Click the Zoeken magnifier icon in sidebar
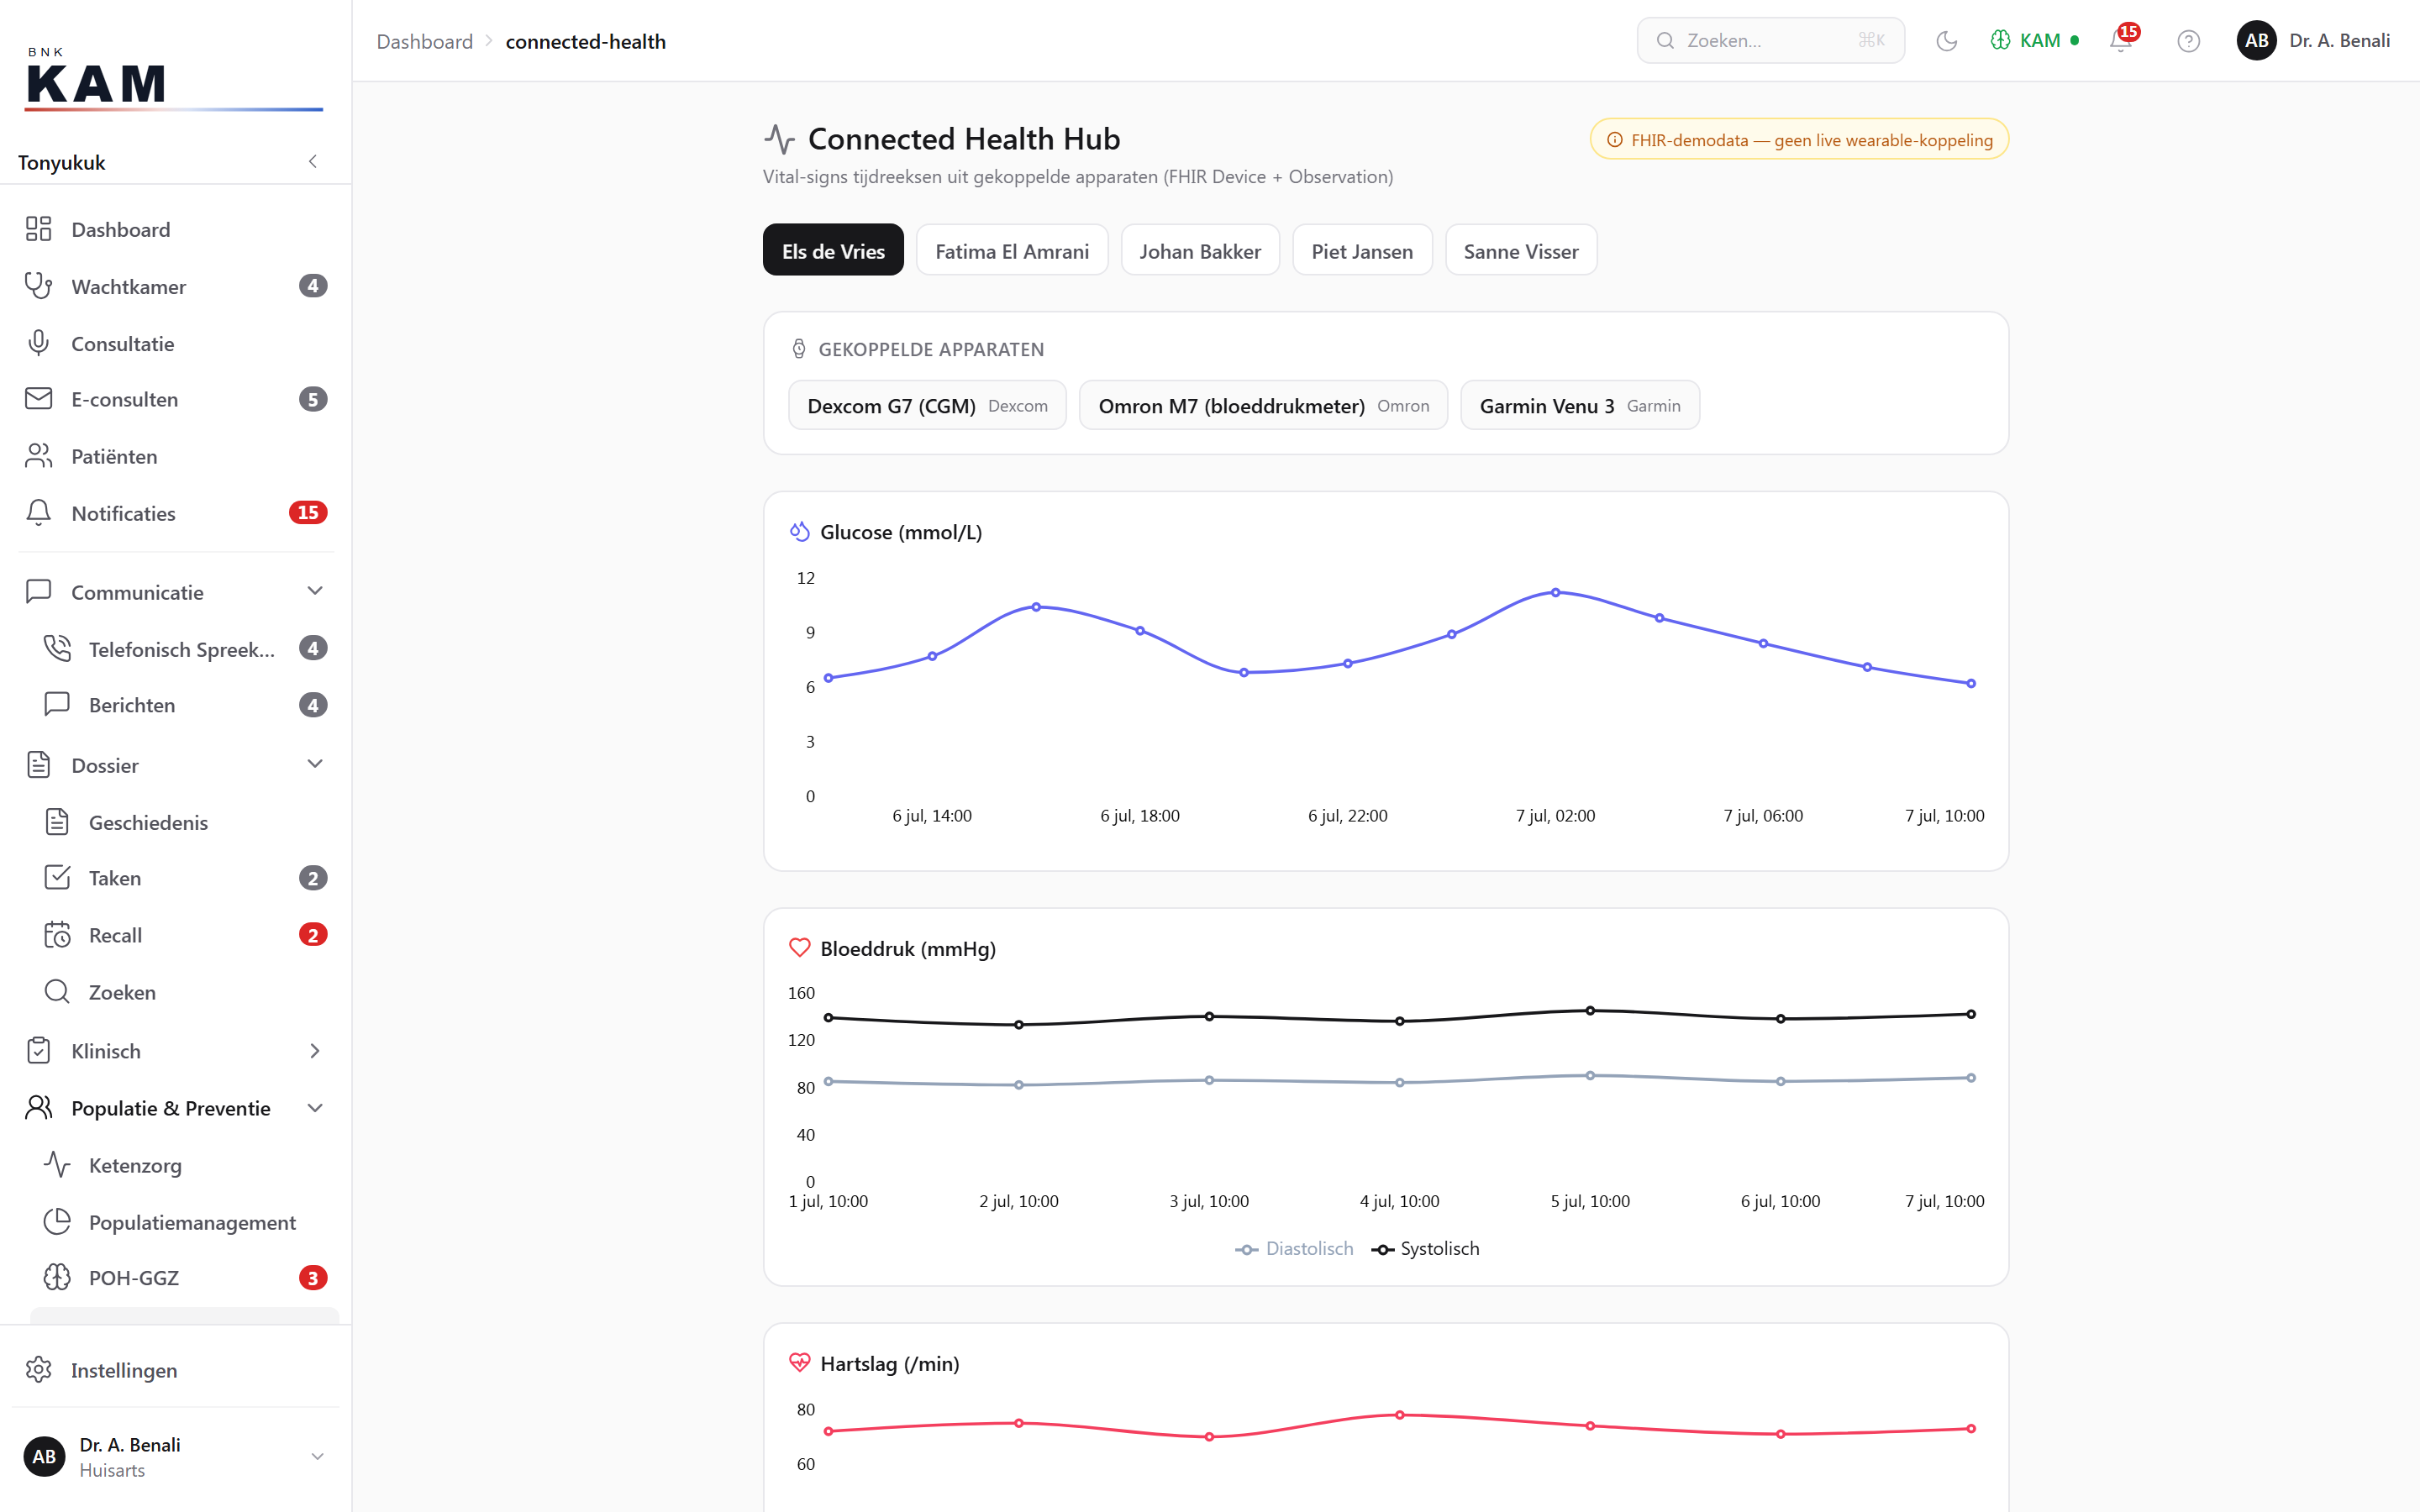Image resolution: width=2420 pixels, height=1512 pixels. tap(57, 992)
